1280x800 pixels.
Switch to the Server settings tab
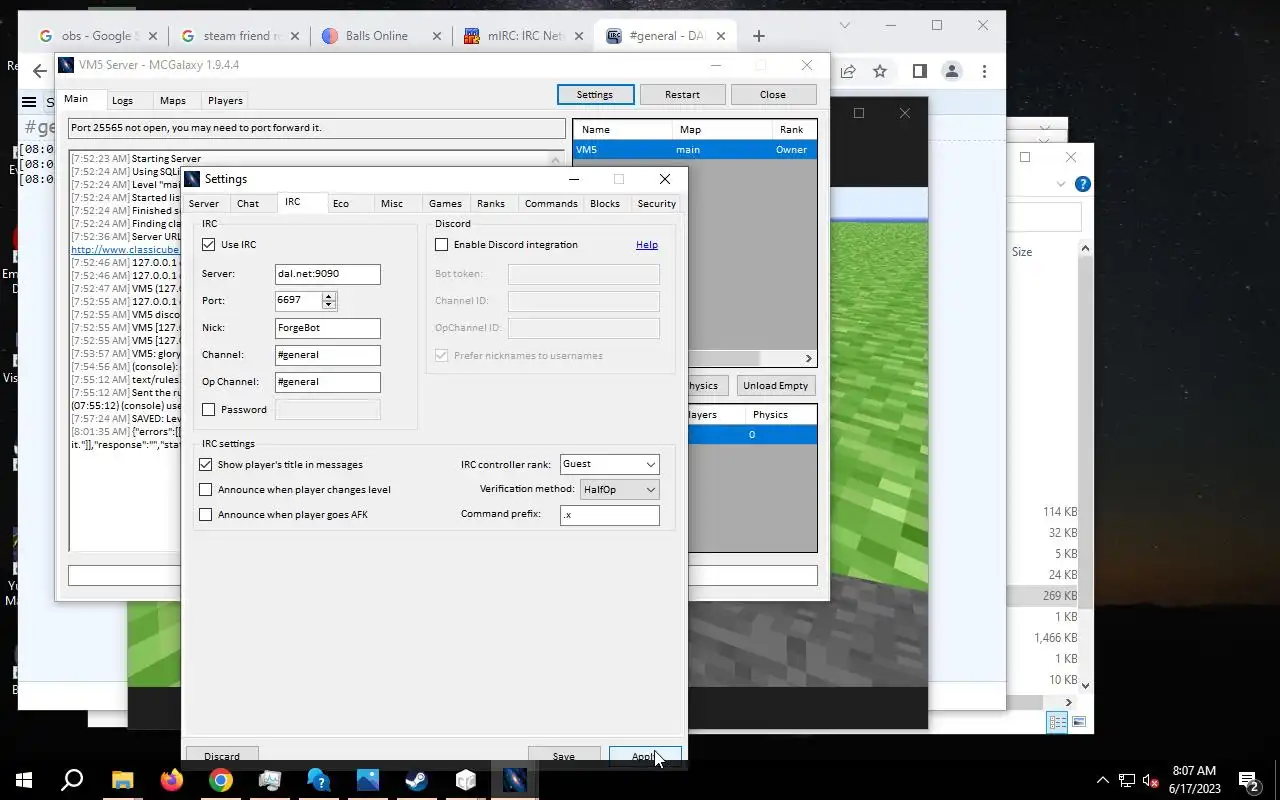[204, 203]
